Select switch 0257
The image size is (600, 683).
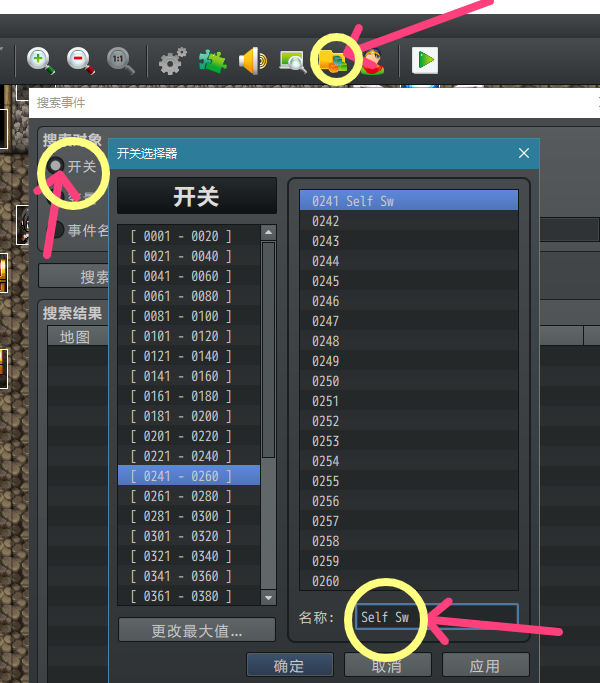coord(409,521)
